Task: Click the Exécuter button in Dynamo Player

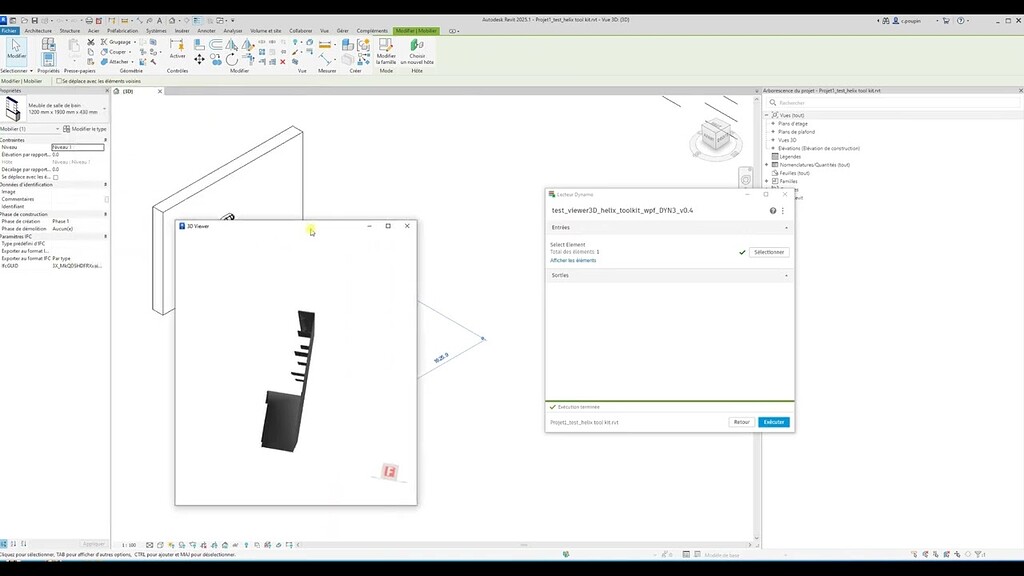Action: point(774,423)
